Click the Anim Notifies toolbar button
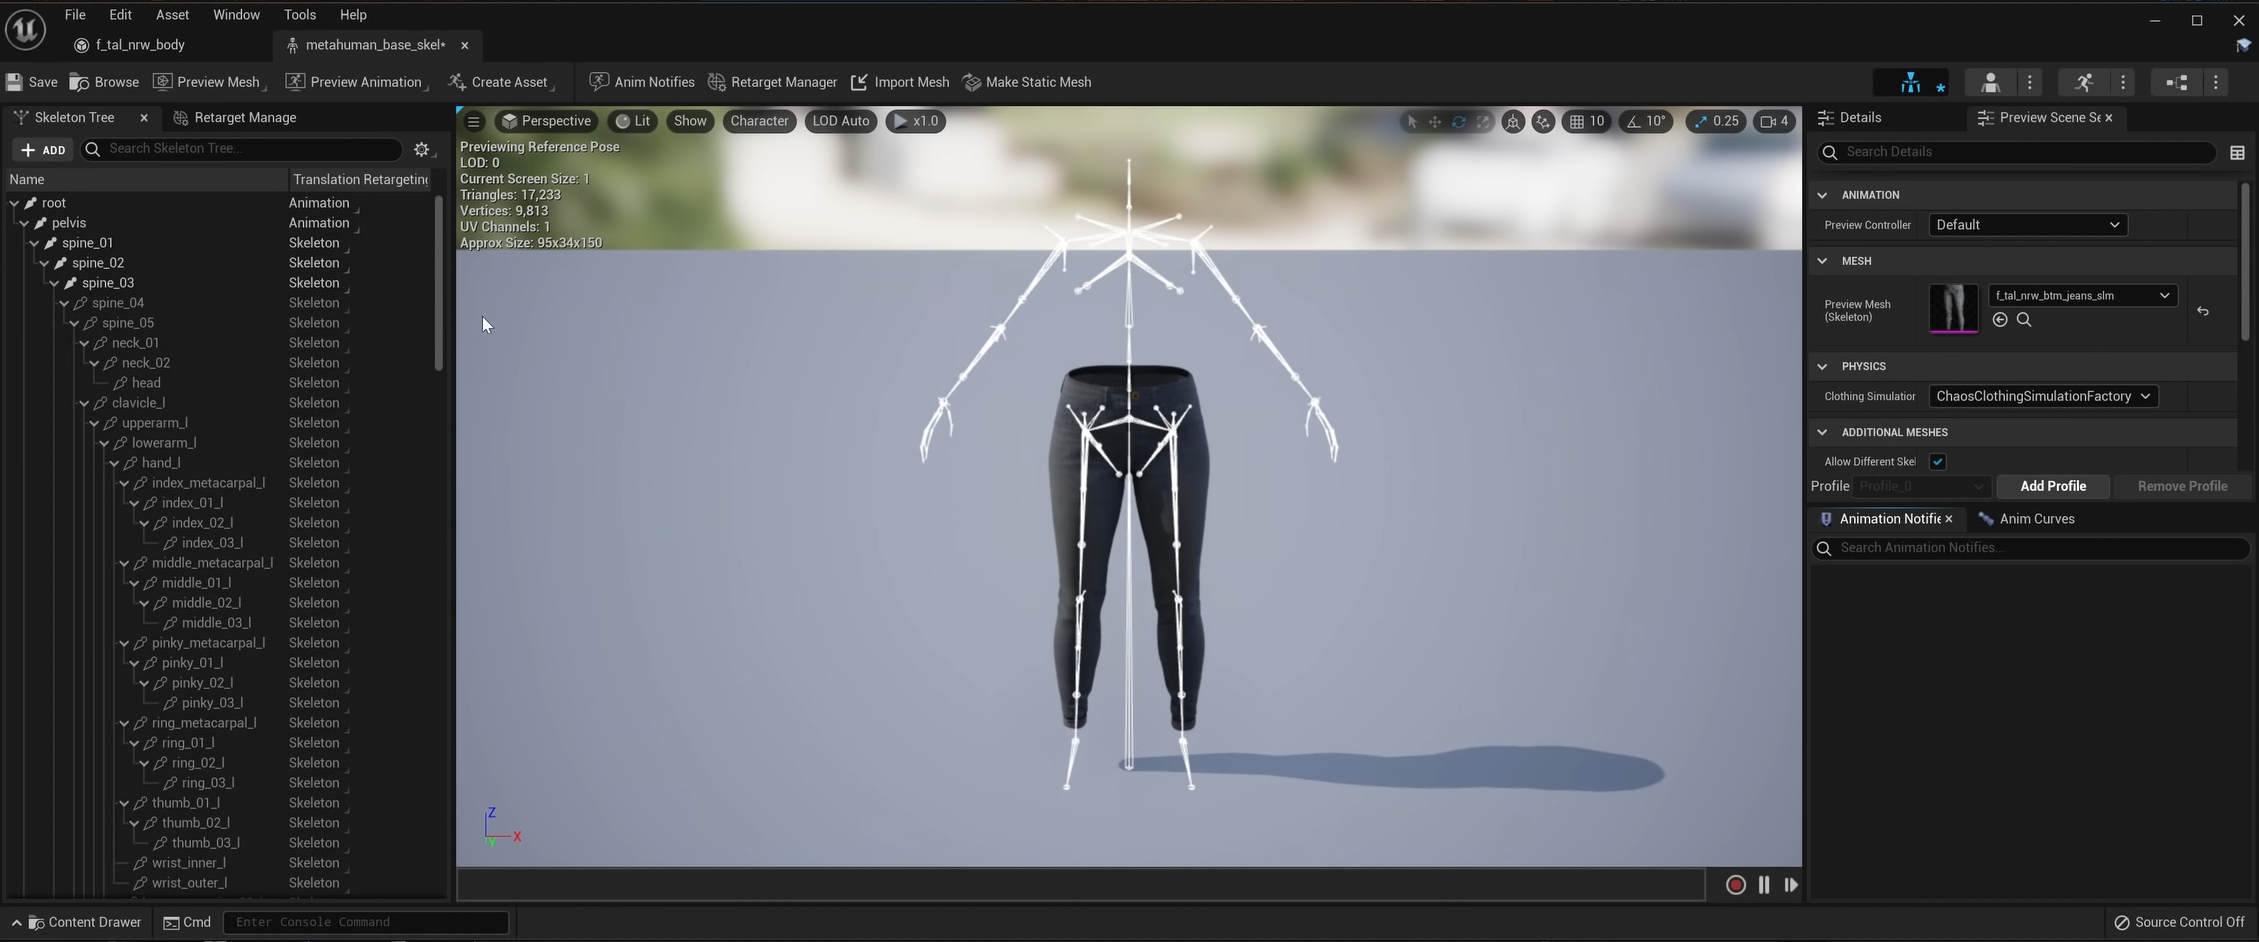The width and height of the screenshot is (2259, 942). pos(642,82)
